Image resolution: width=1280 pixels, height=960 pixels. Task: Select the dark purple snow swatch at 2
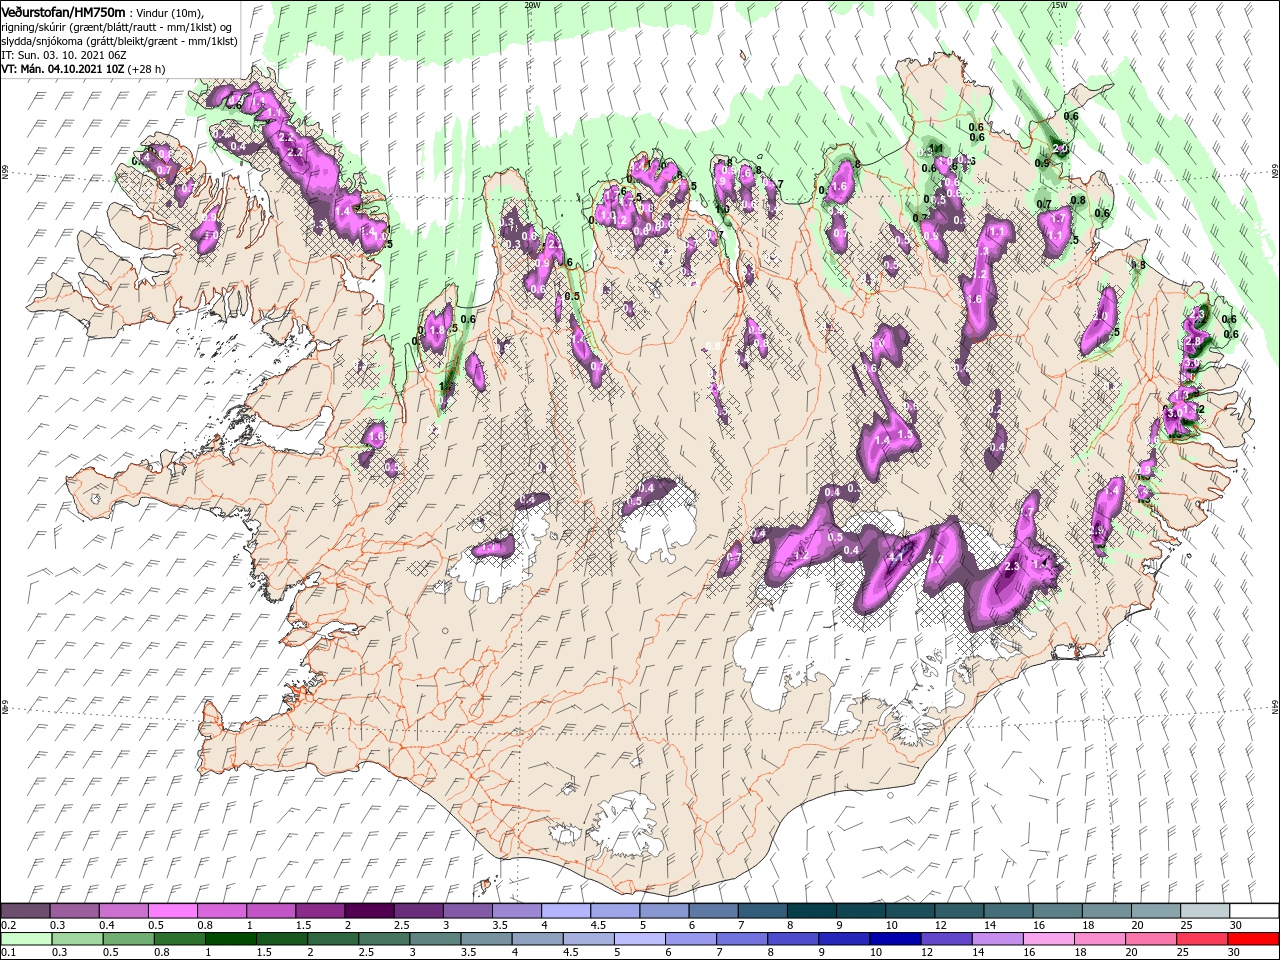pos(369,911)
